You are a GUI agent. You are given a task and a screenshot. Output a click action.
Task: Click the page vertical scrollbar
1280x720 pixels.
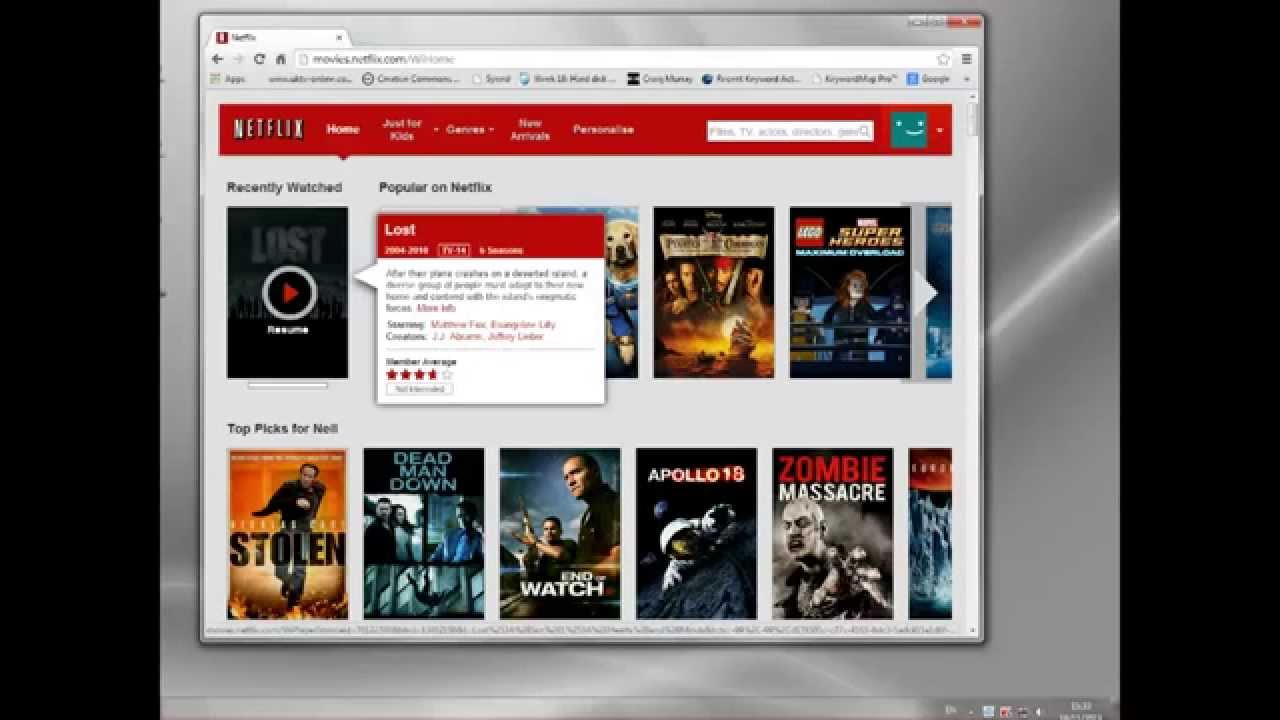[974, 118]
